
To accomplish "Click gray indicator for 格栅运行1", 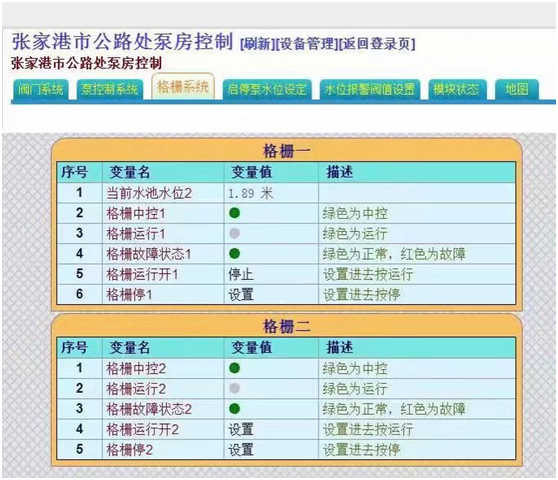I will (x=235, y=233).
